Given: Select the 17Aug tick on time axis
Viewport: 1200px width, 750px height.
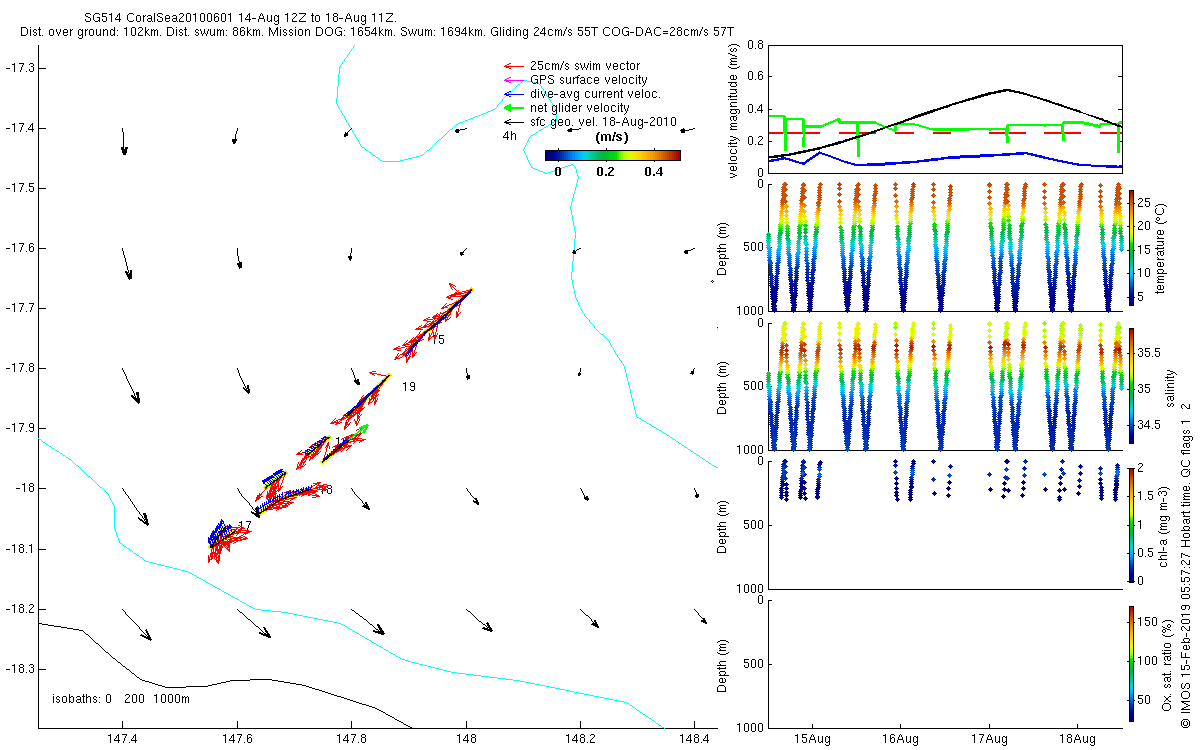Looking at the screenshot, I should click(988, 738).
